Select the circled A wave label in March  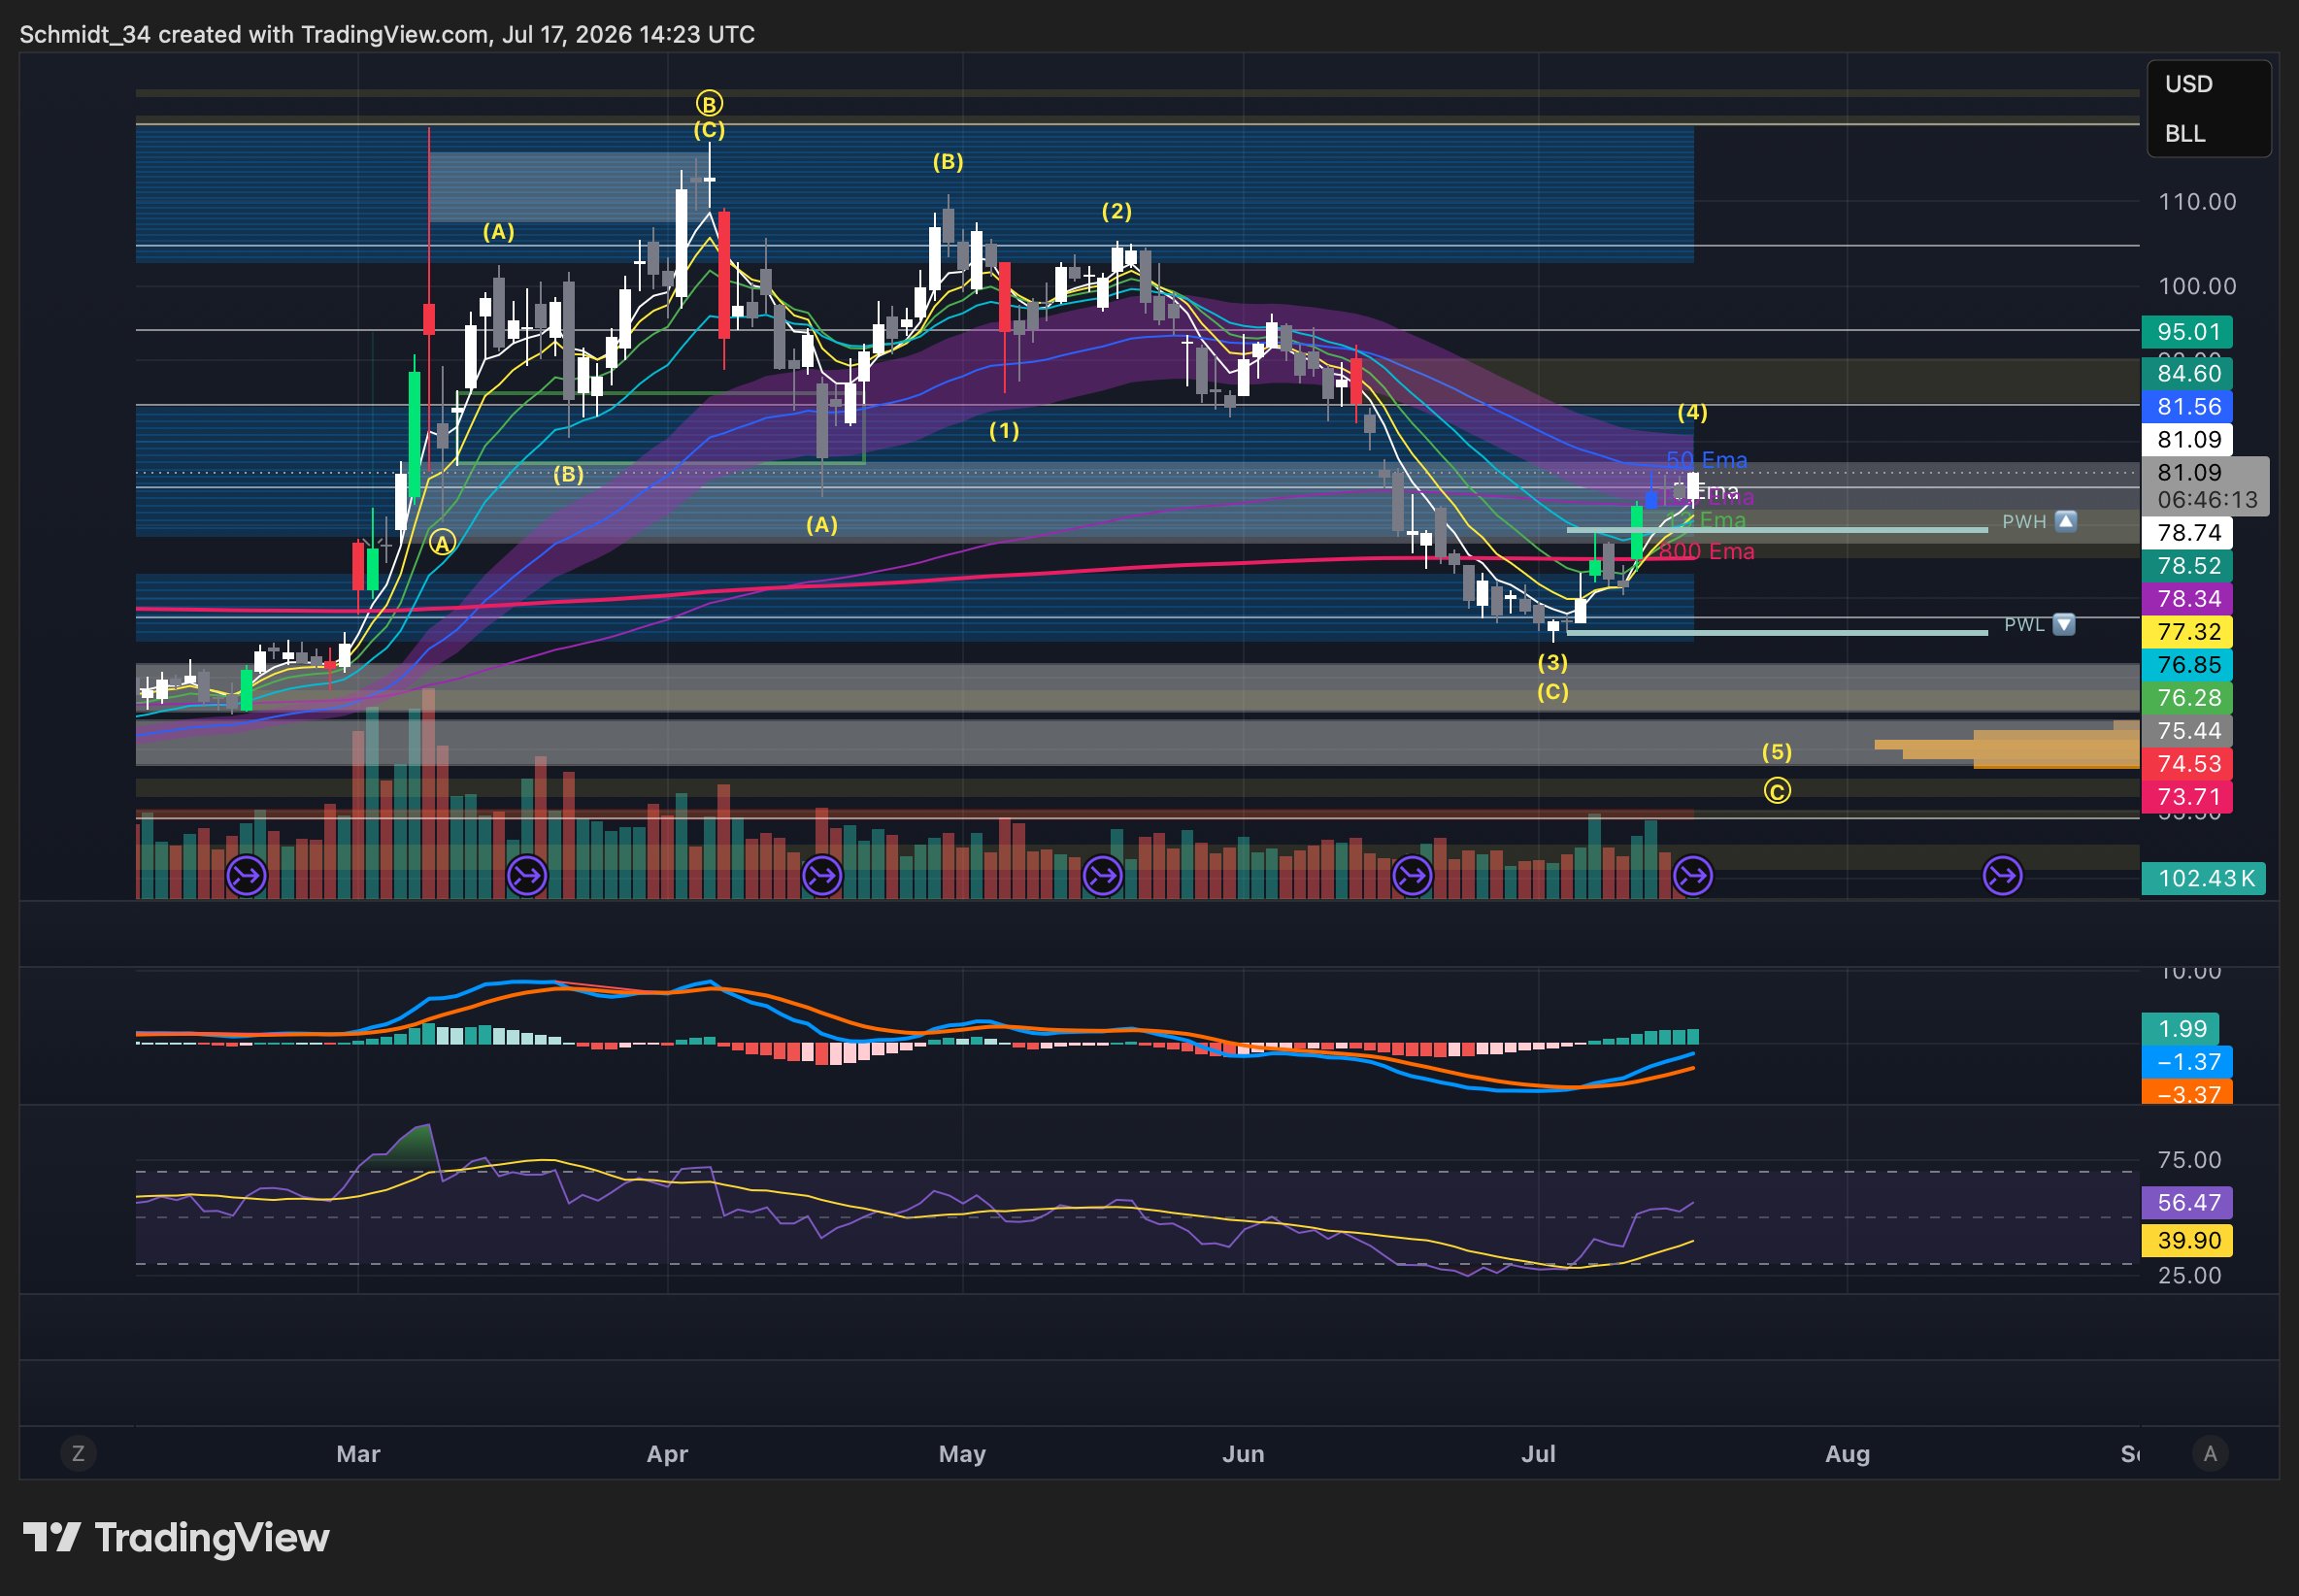click(442, 542)
